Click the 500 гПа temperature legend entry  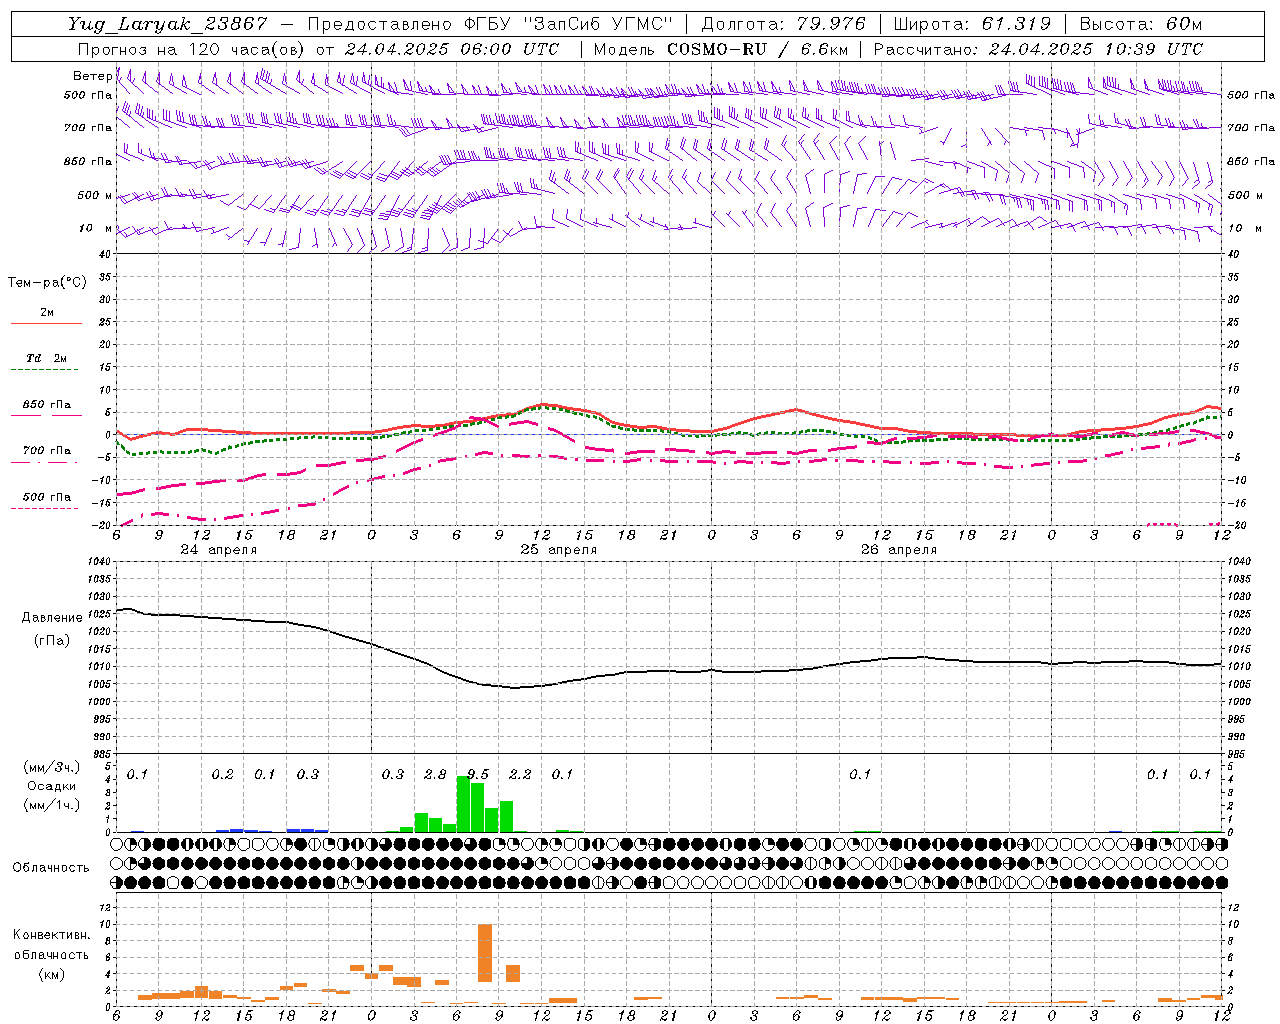(x=46, y=497)
